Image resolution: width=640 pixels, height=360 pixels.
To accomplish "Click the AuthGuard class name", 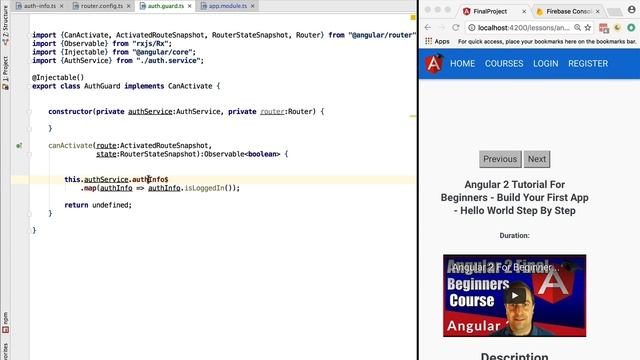I will 102,86.
